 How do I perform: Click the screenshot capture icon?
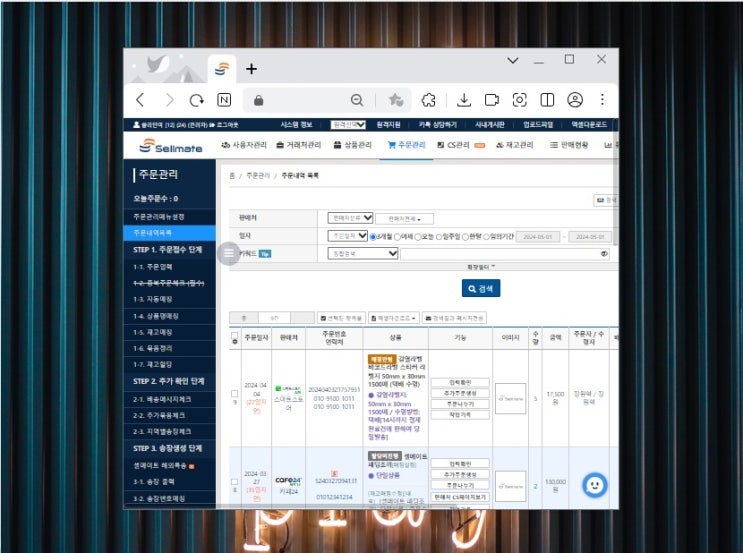pos(519,100)
